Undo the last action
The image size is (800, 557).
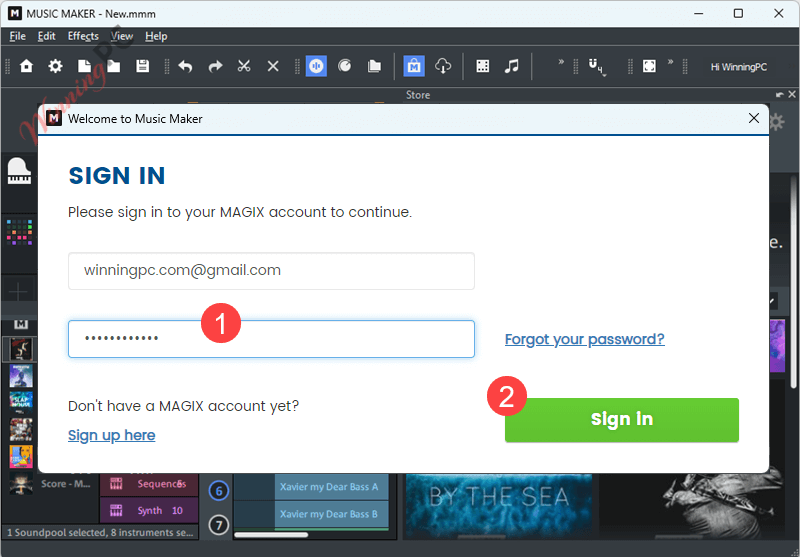pos(185,66)
